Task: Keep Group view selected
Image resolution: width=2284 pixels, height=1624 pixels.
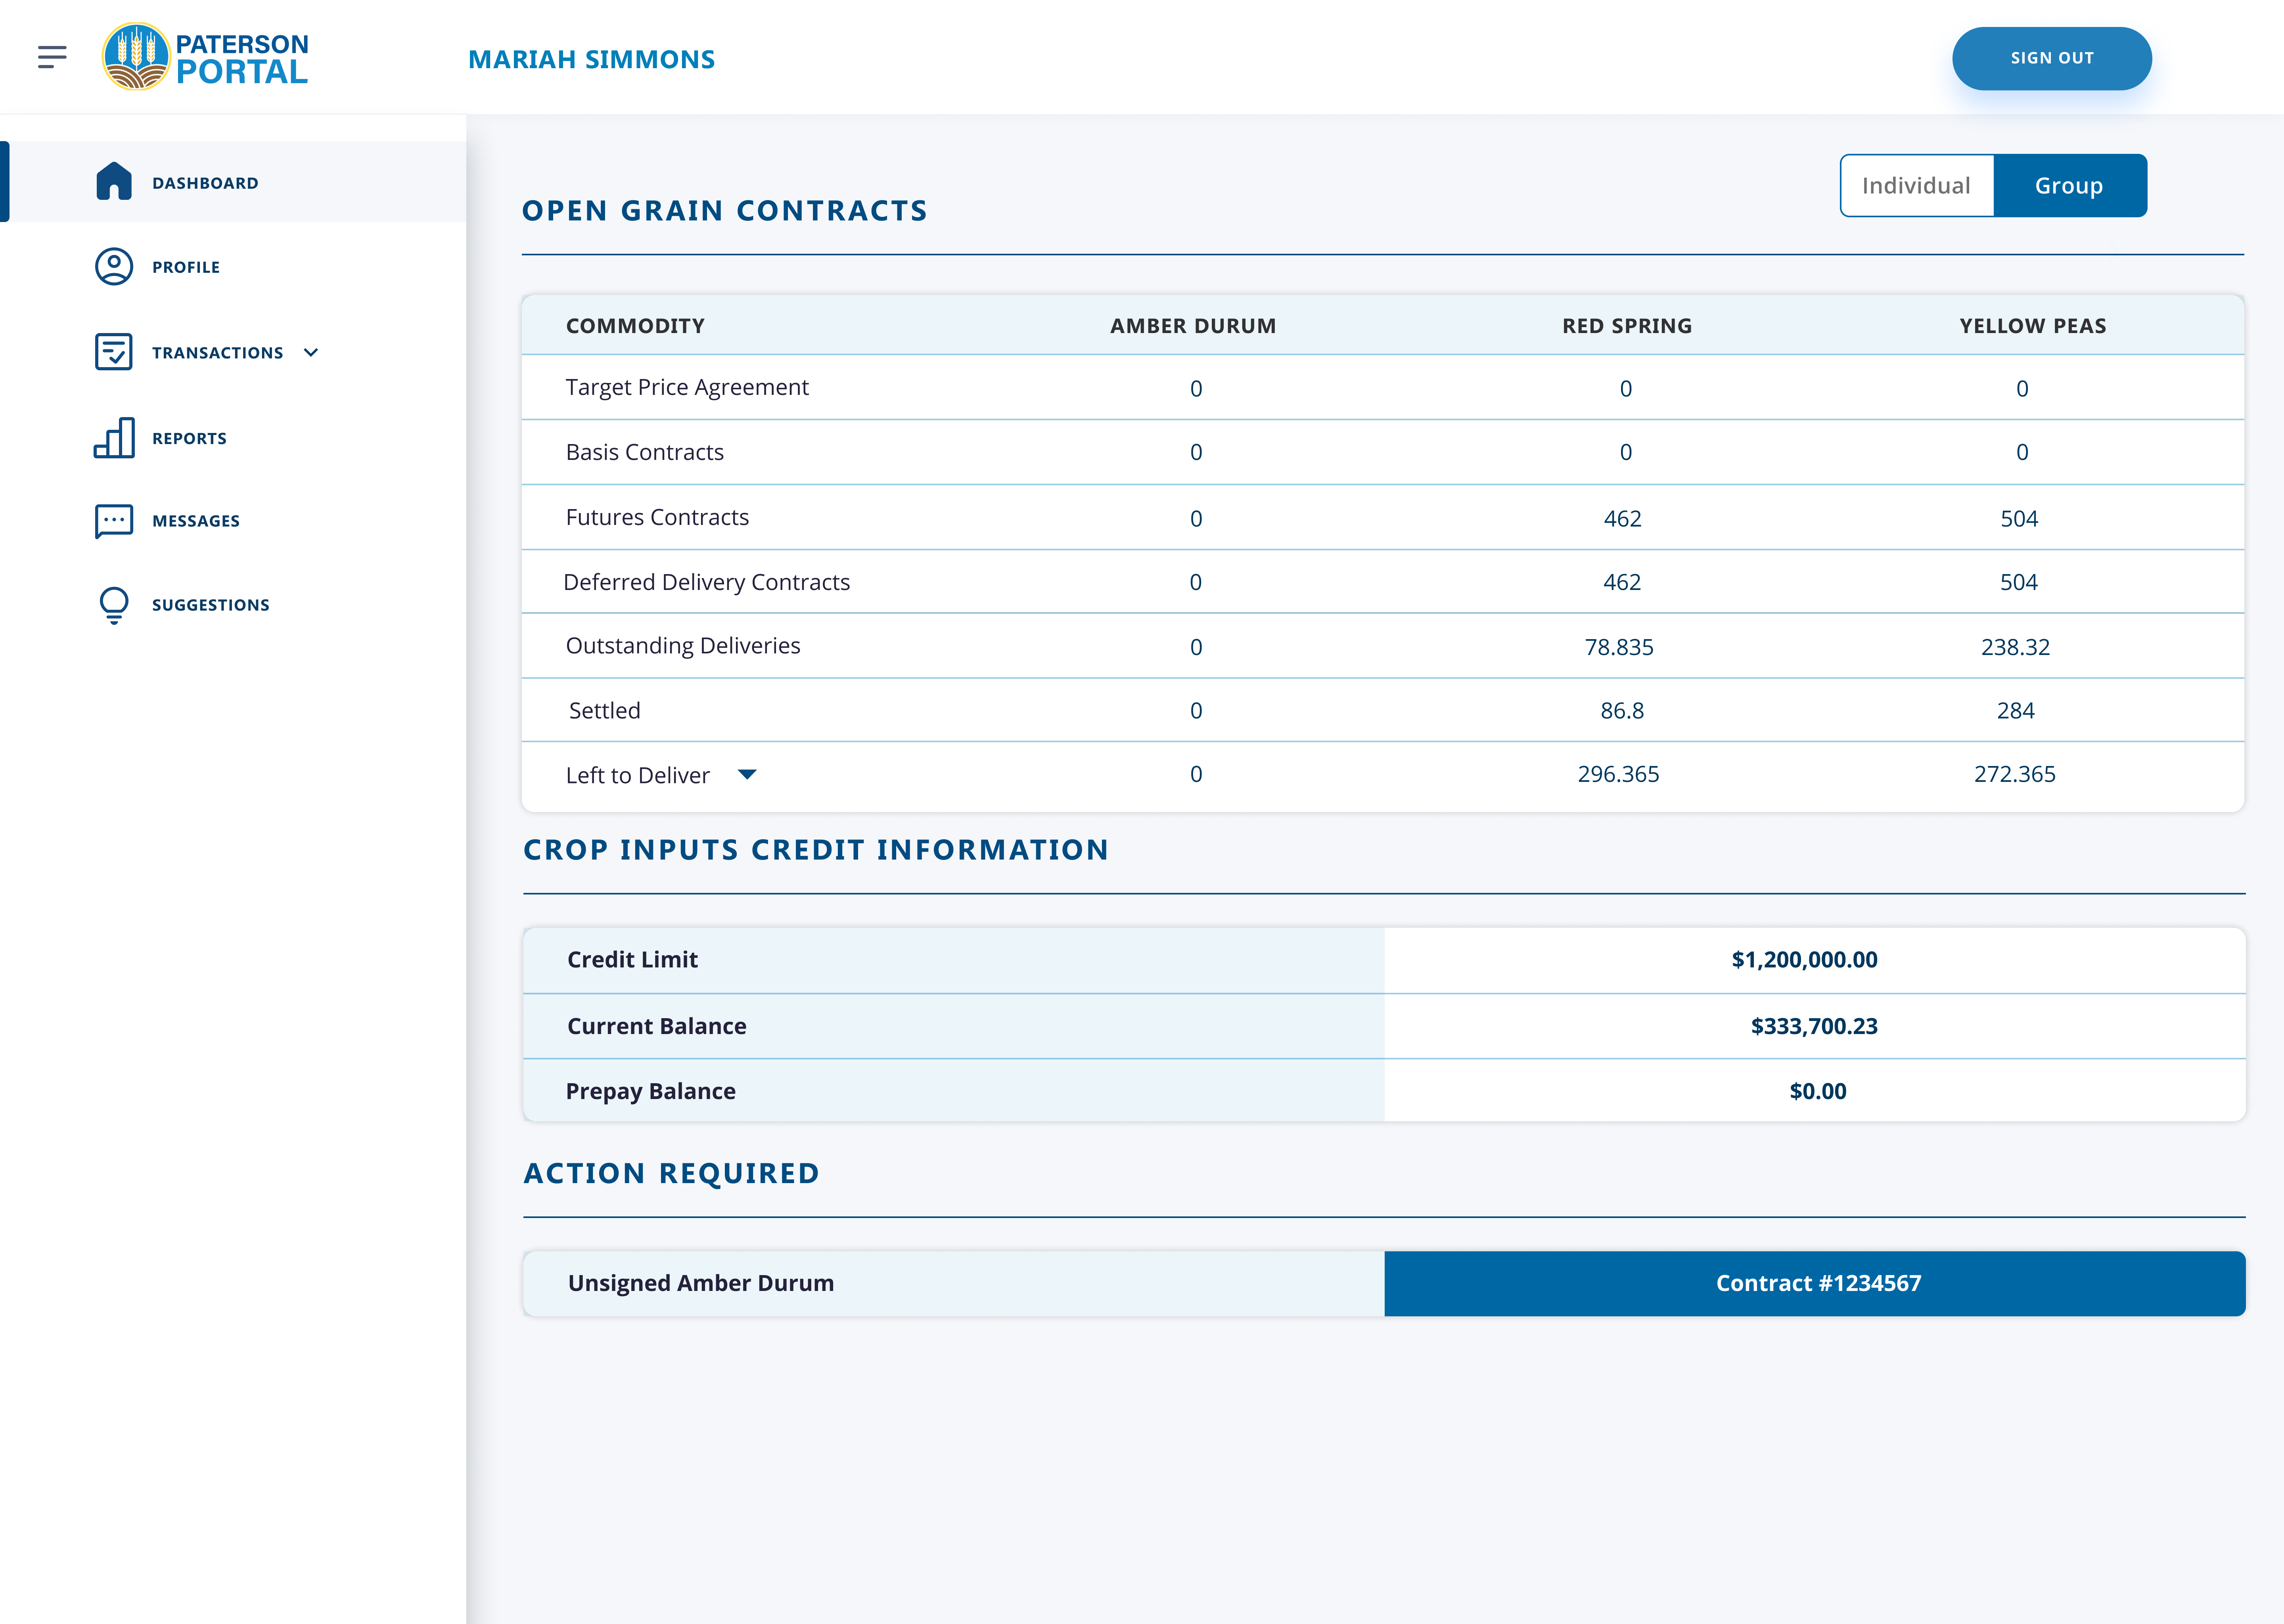Action: [x=2069, y=185]
